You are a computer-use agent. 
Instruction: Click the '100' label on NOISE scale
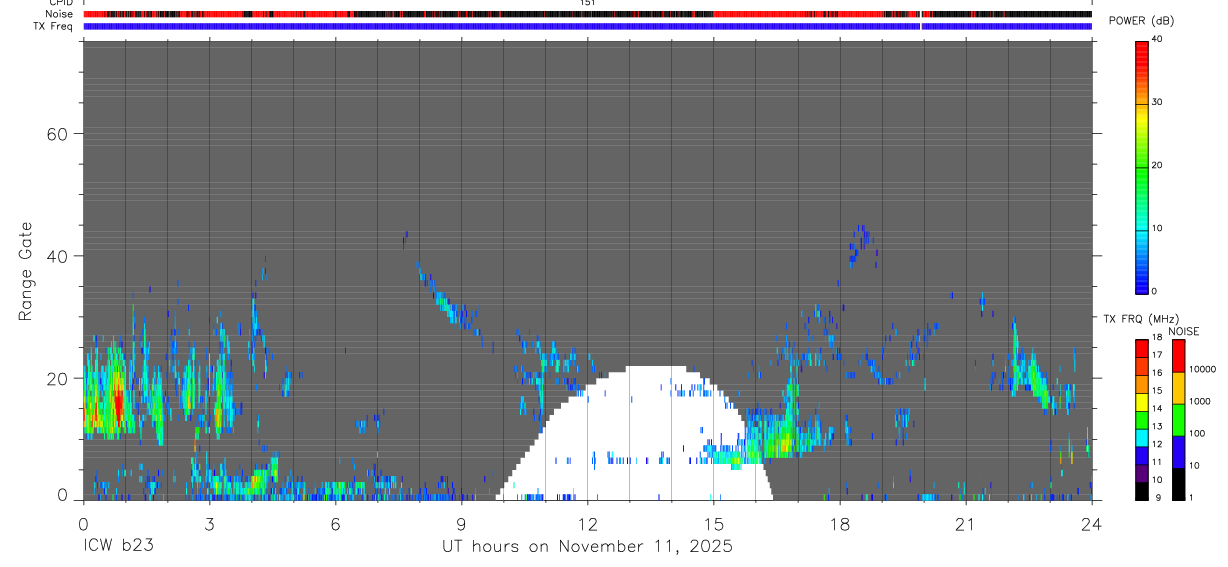pos(1197,433)
